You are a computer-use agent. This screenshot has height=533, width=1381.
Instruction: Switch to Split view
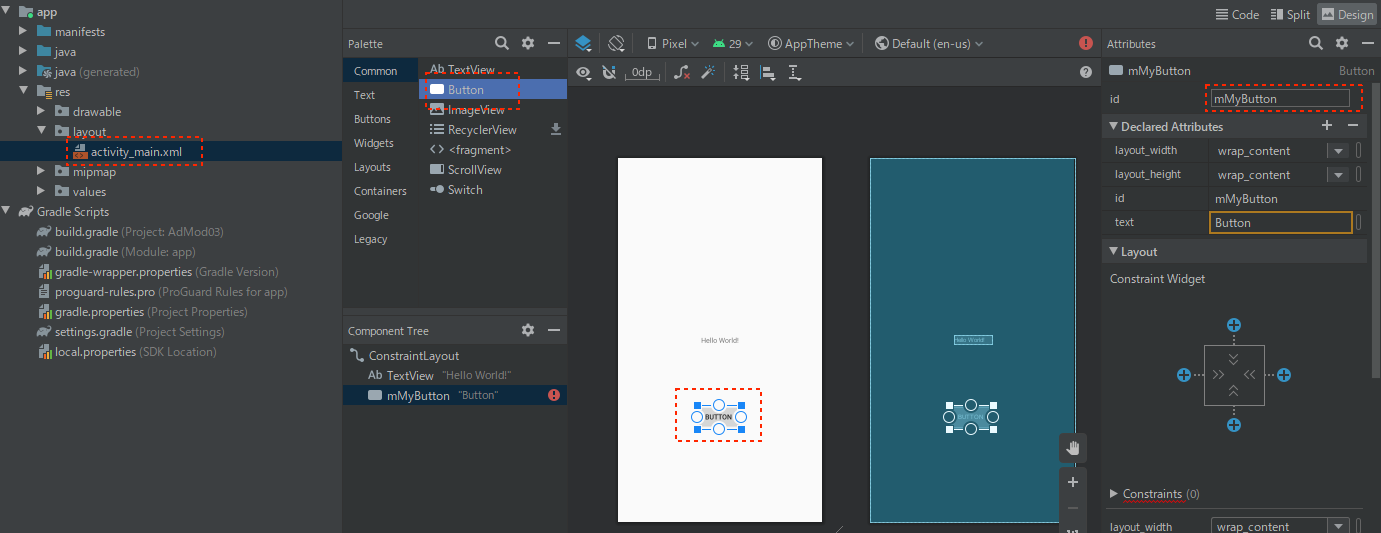(x=1290, y=14)
